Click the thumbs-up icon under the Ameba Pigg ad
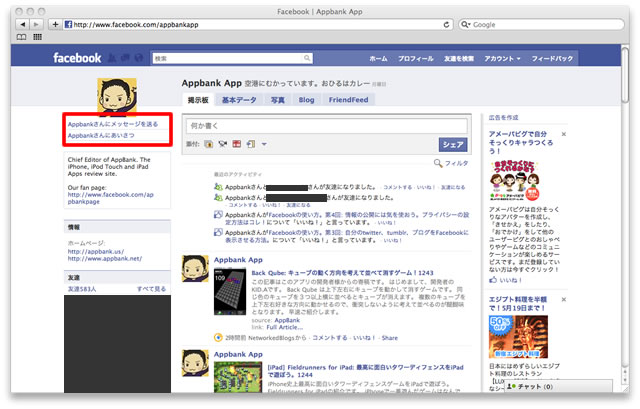Image resolution: width=640 pixels, height=409 pixels. coord(493,280)
